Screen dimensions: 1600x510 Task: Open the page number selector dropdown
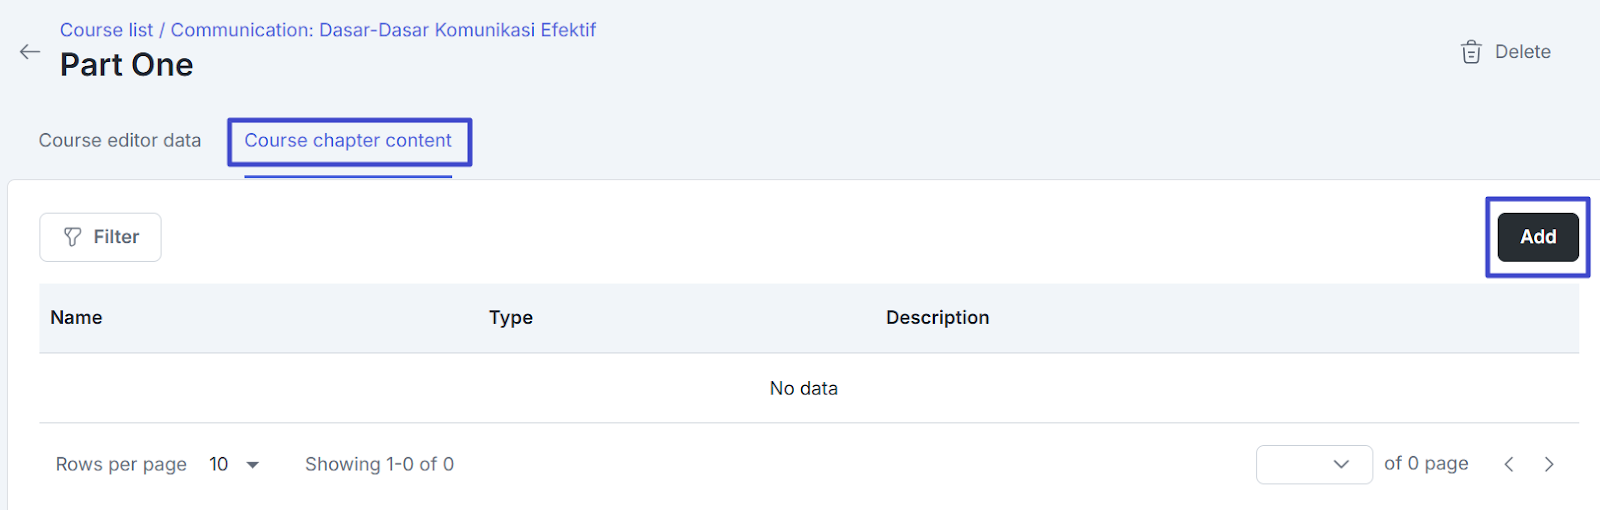(1314, 464)
